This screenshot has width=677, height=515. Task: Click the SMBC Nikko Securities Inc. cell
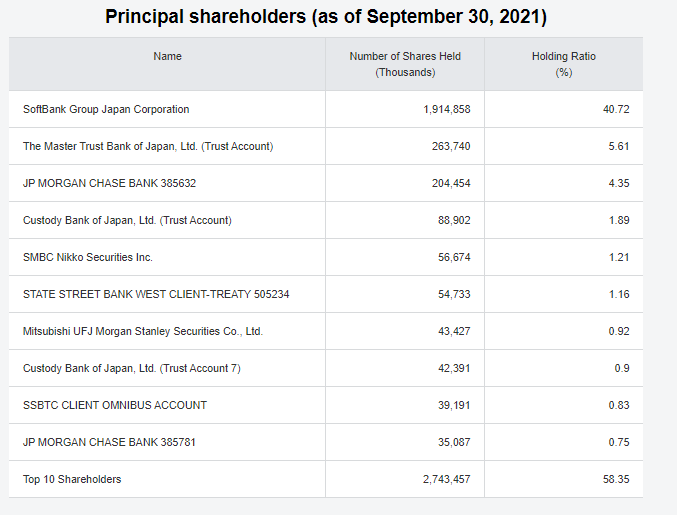88,257
